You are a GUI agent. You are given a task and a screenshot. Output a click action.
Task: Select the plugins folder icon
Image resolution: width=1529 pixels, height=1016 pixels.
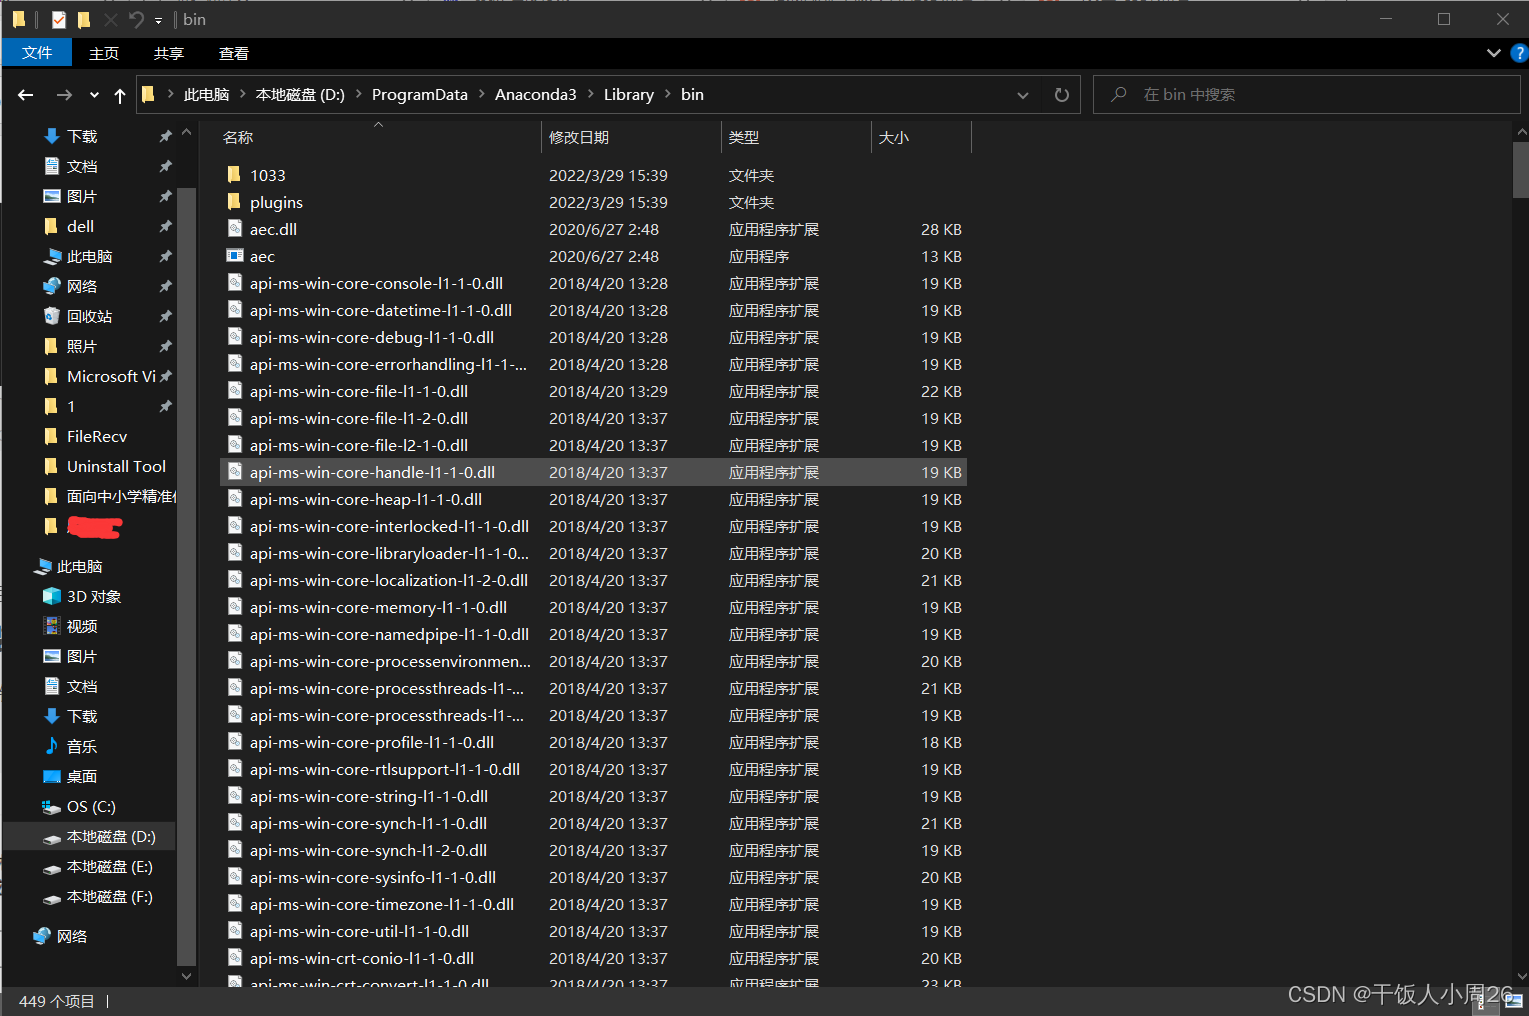click(x=234, y=202)
